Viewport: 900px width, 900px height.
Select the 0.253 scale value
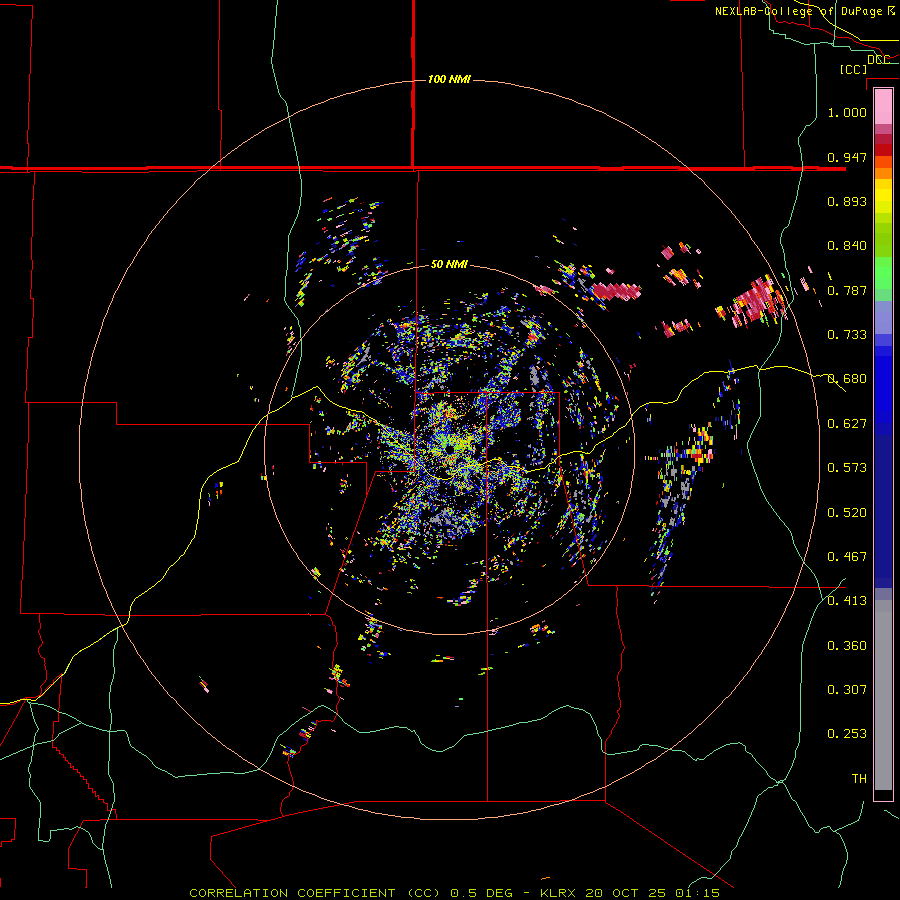click(x=847, y=734)
